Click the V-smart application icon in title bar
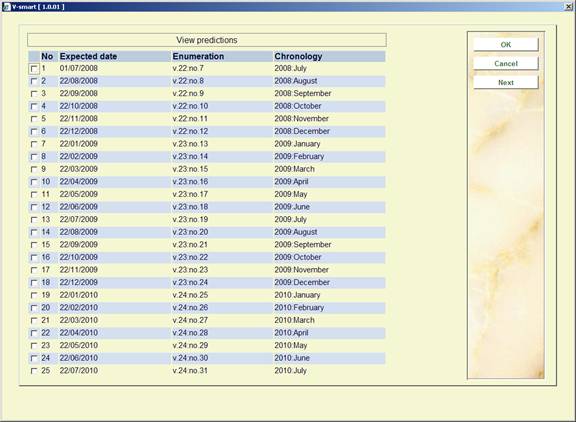Image resolution: width=576 pixels, height=422 pixels. click(x=6, y=7)
